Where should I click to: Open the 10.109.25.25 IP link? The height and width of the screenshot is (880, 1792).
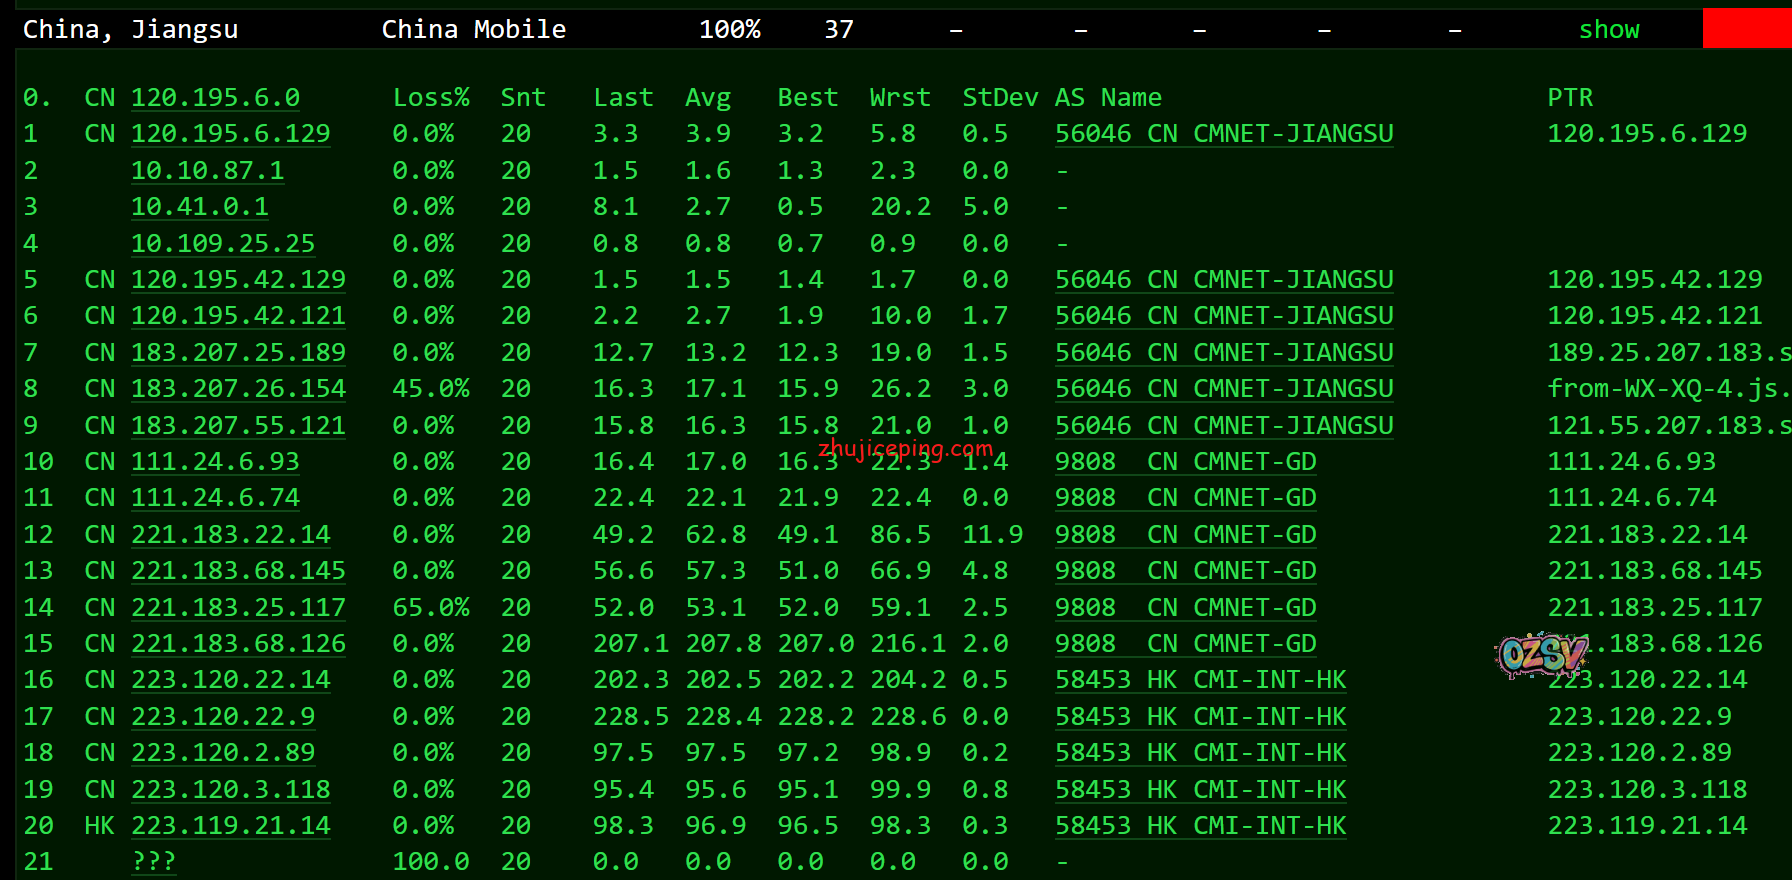tap(222, 244)
